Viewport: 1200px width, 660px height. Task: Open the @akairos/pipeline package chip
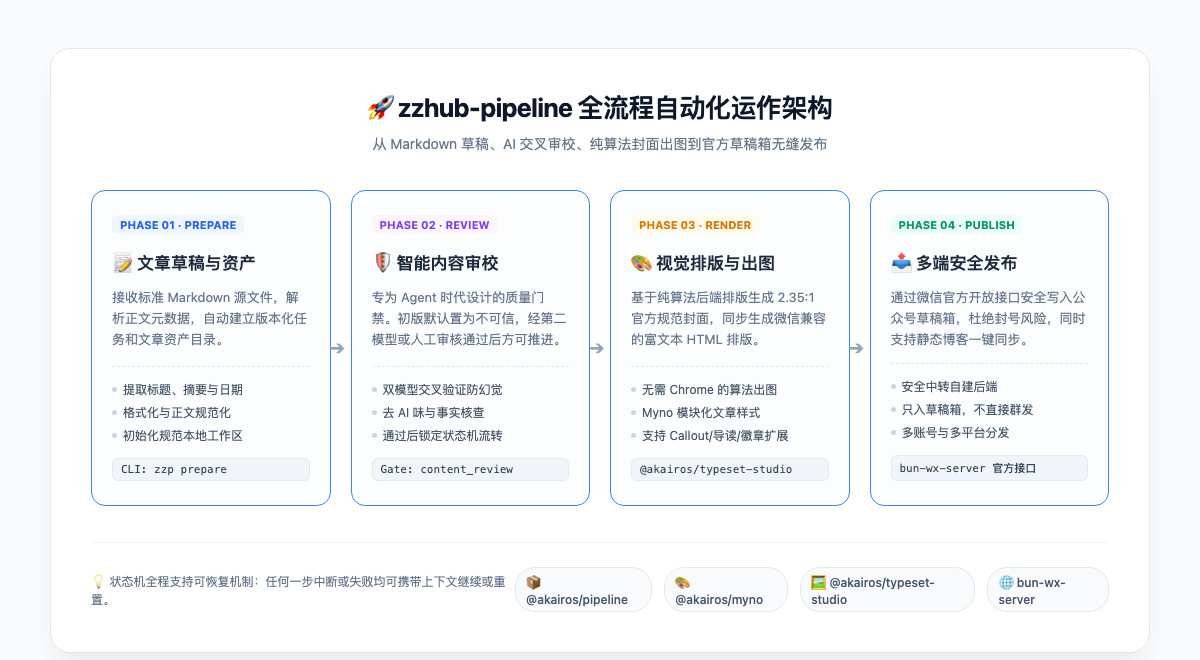[x=583, y=590]
